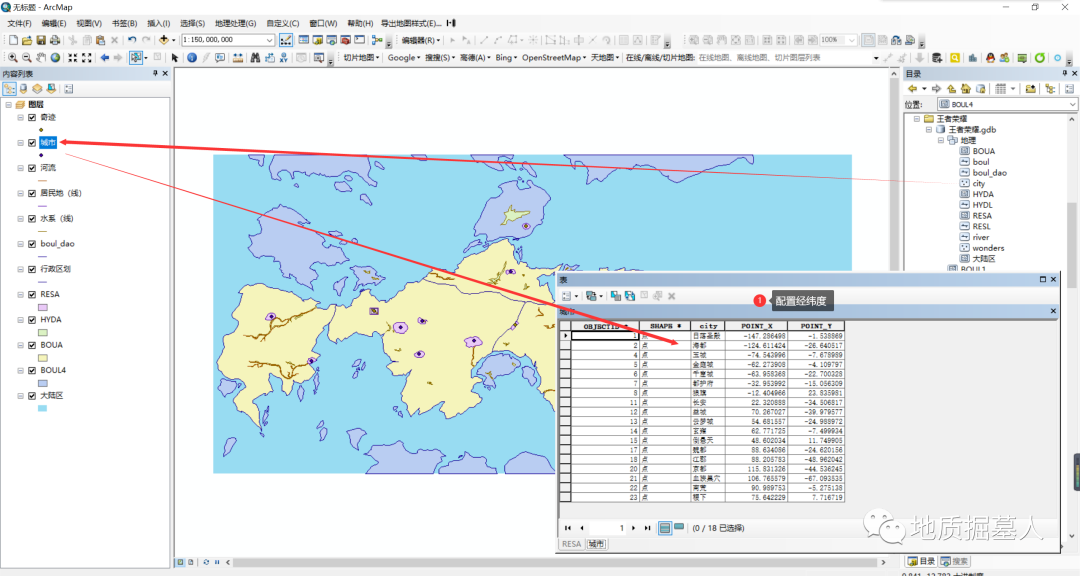Select the city feature class in catalog
1080x576 pixels.
click(x=979, y=183)
